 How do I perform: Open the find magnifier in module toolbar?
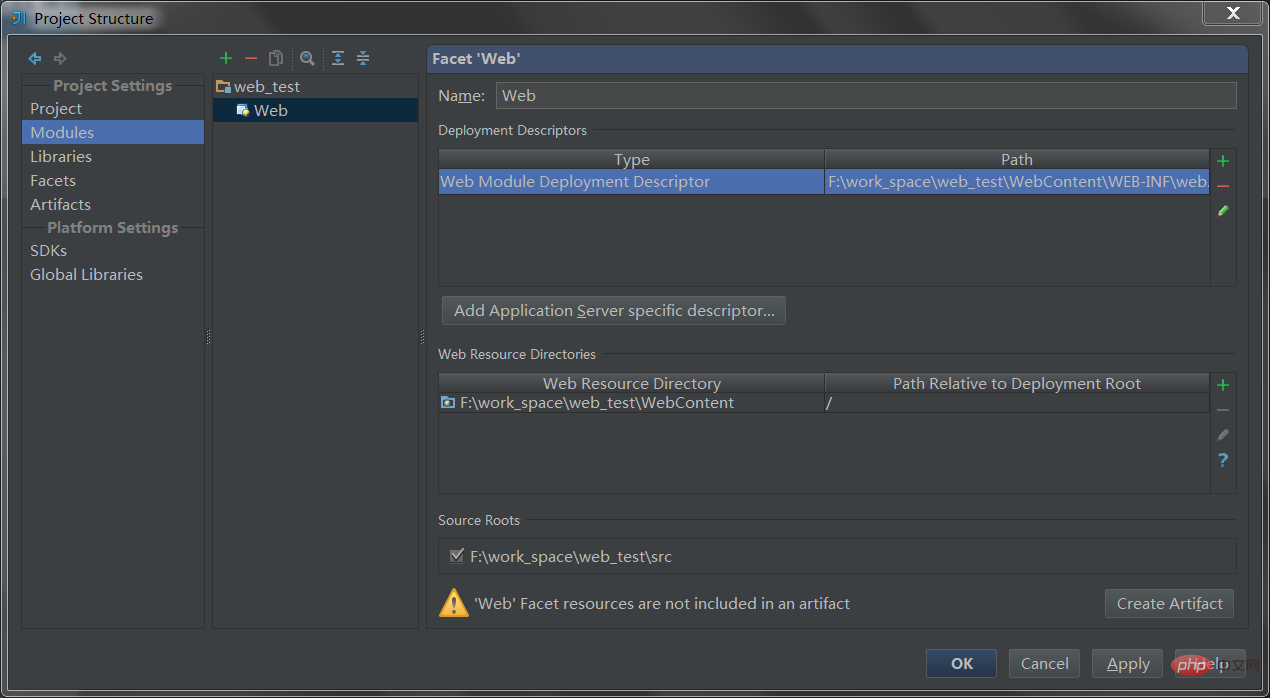click(307, 59)
